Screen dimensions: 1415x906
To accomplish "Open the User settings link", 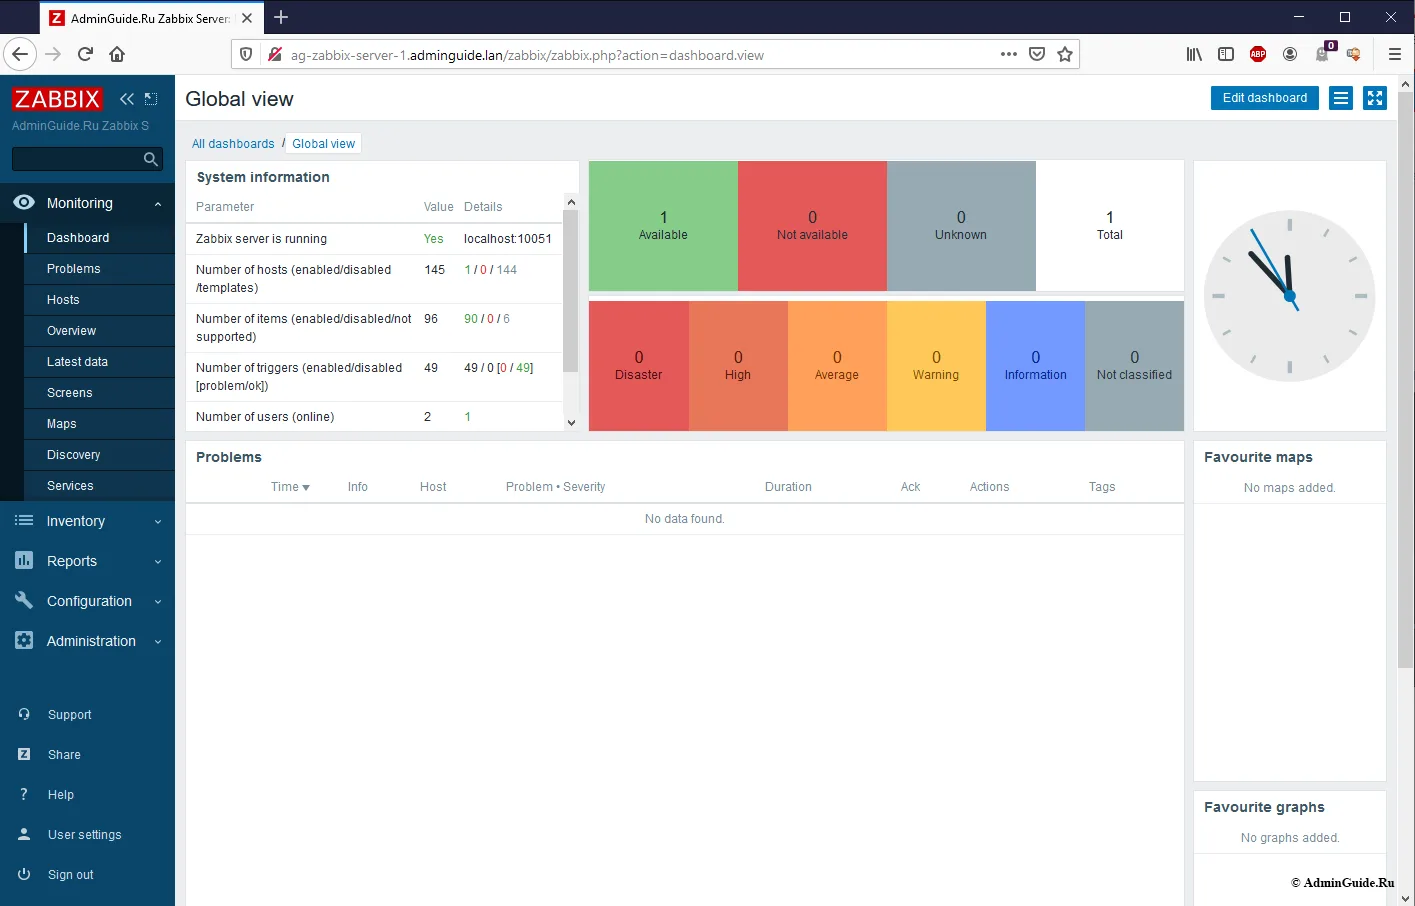I will point(84,835).
